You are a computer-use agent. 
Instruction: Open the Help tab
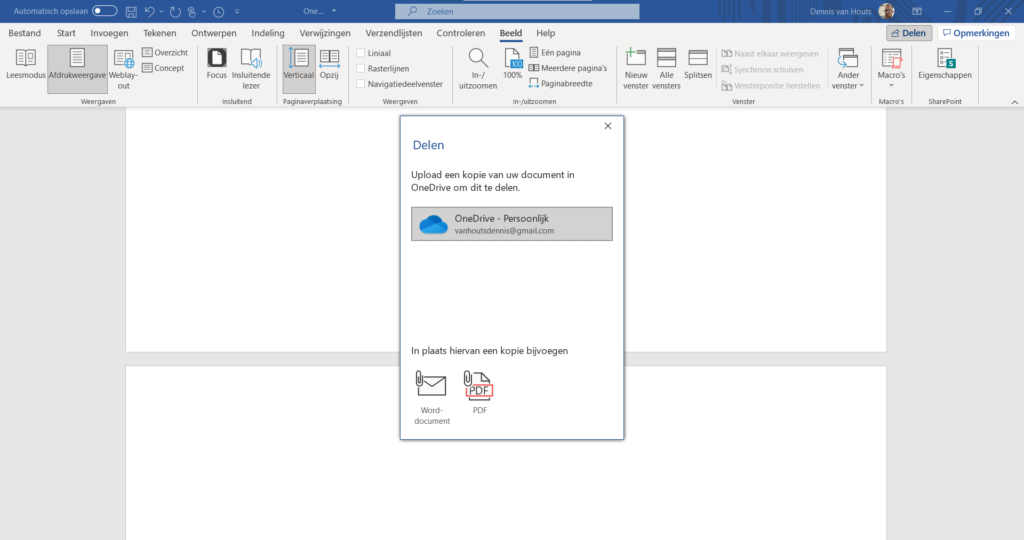(545, 33)
